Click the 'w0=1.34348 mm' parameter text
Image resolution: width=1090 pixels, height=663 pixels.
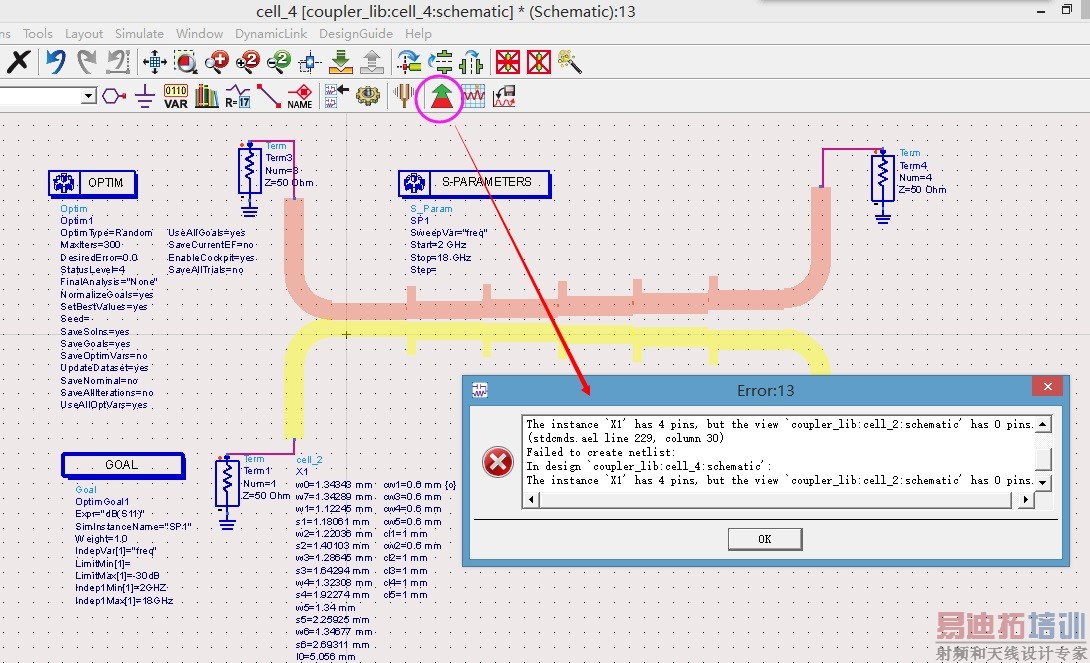tap(334, 484)
